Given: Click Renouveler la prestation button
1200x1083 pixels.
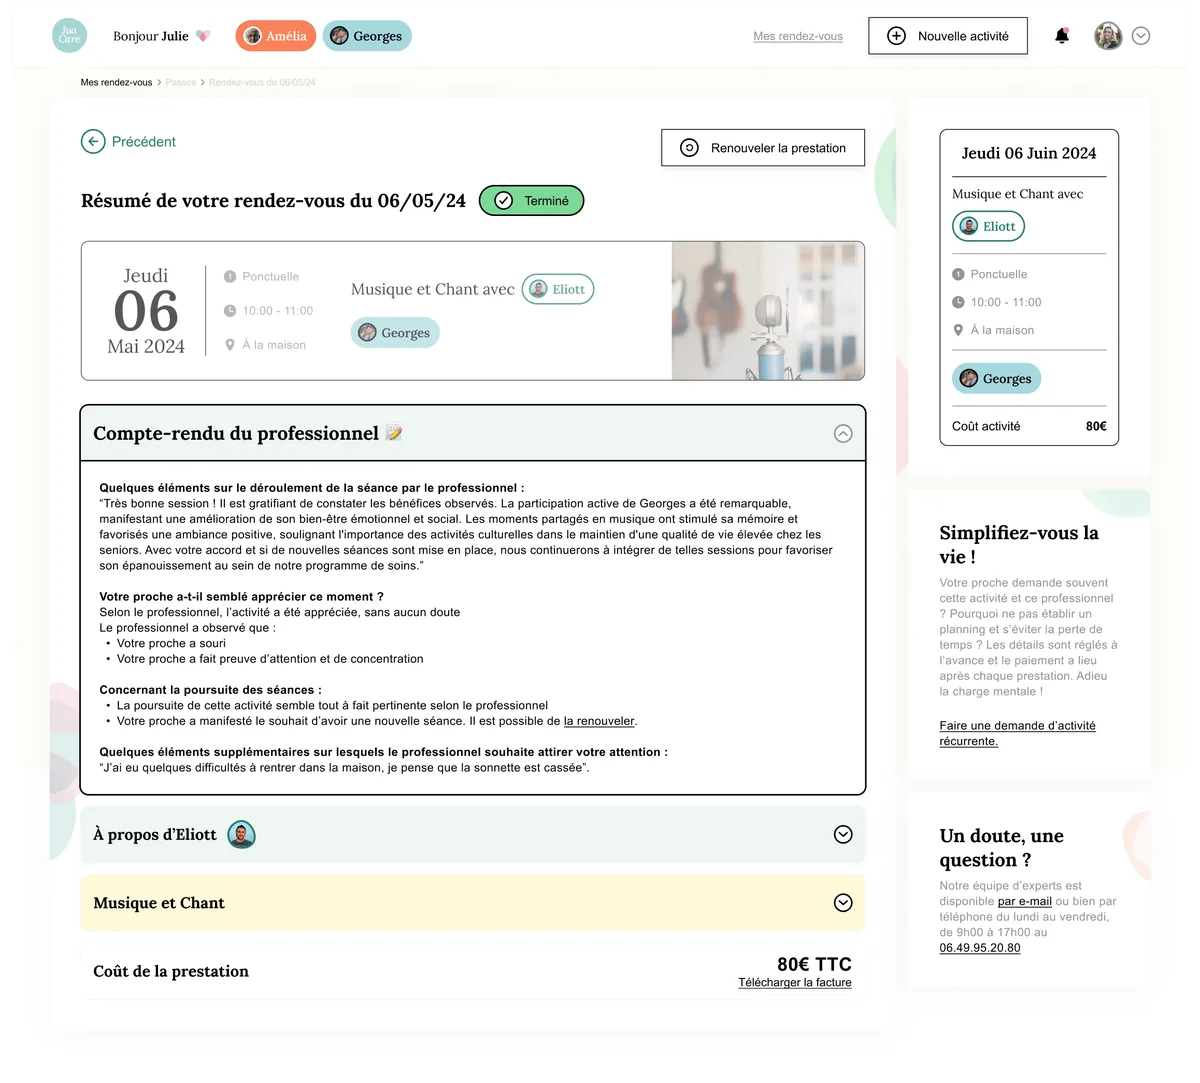Looking at the screenshot, I should 763,148.
